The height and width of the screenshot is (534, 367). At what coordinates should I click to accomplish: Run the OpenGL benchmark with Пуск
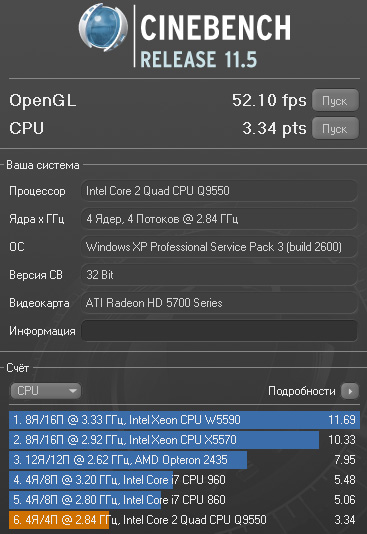tap(335, 100)
